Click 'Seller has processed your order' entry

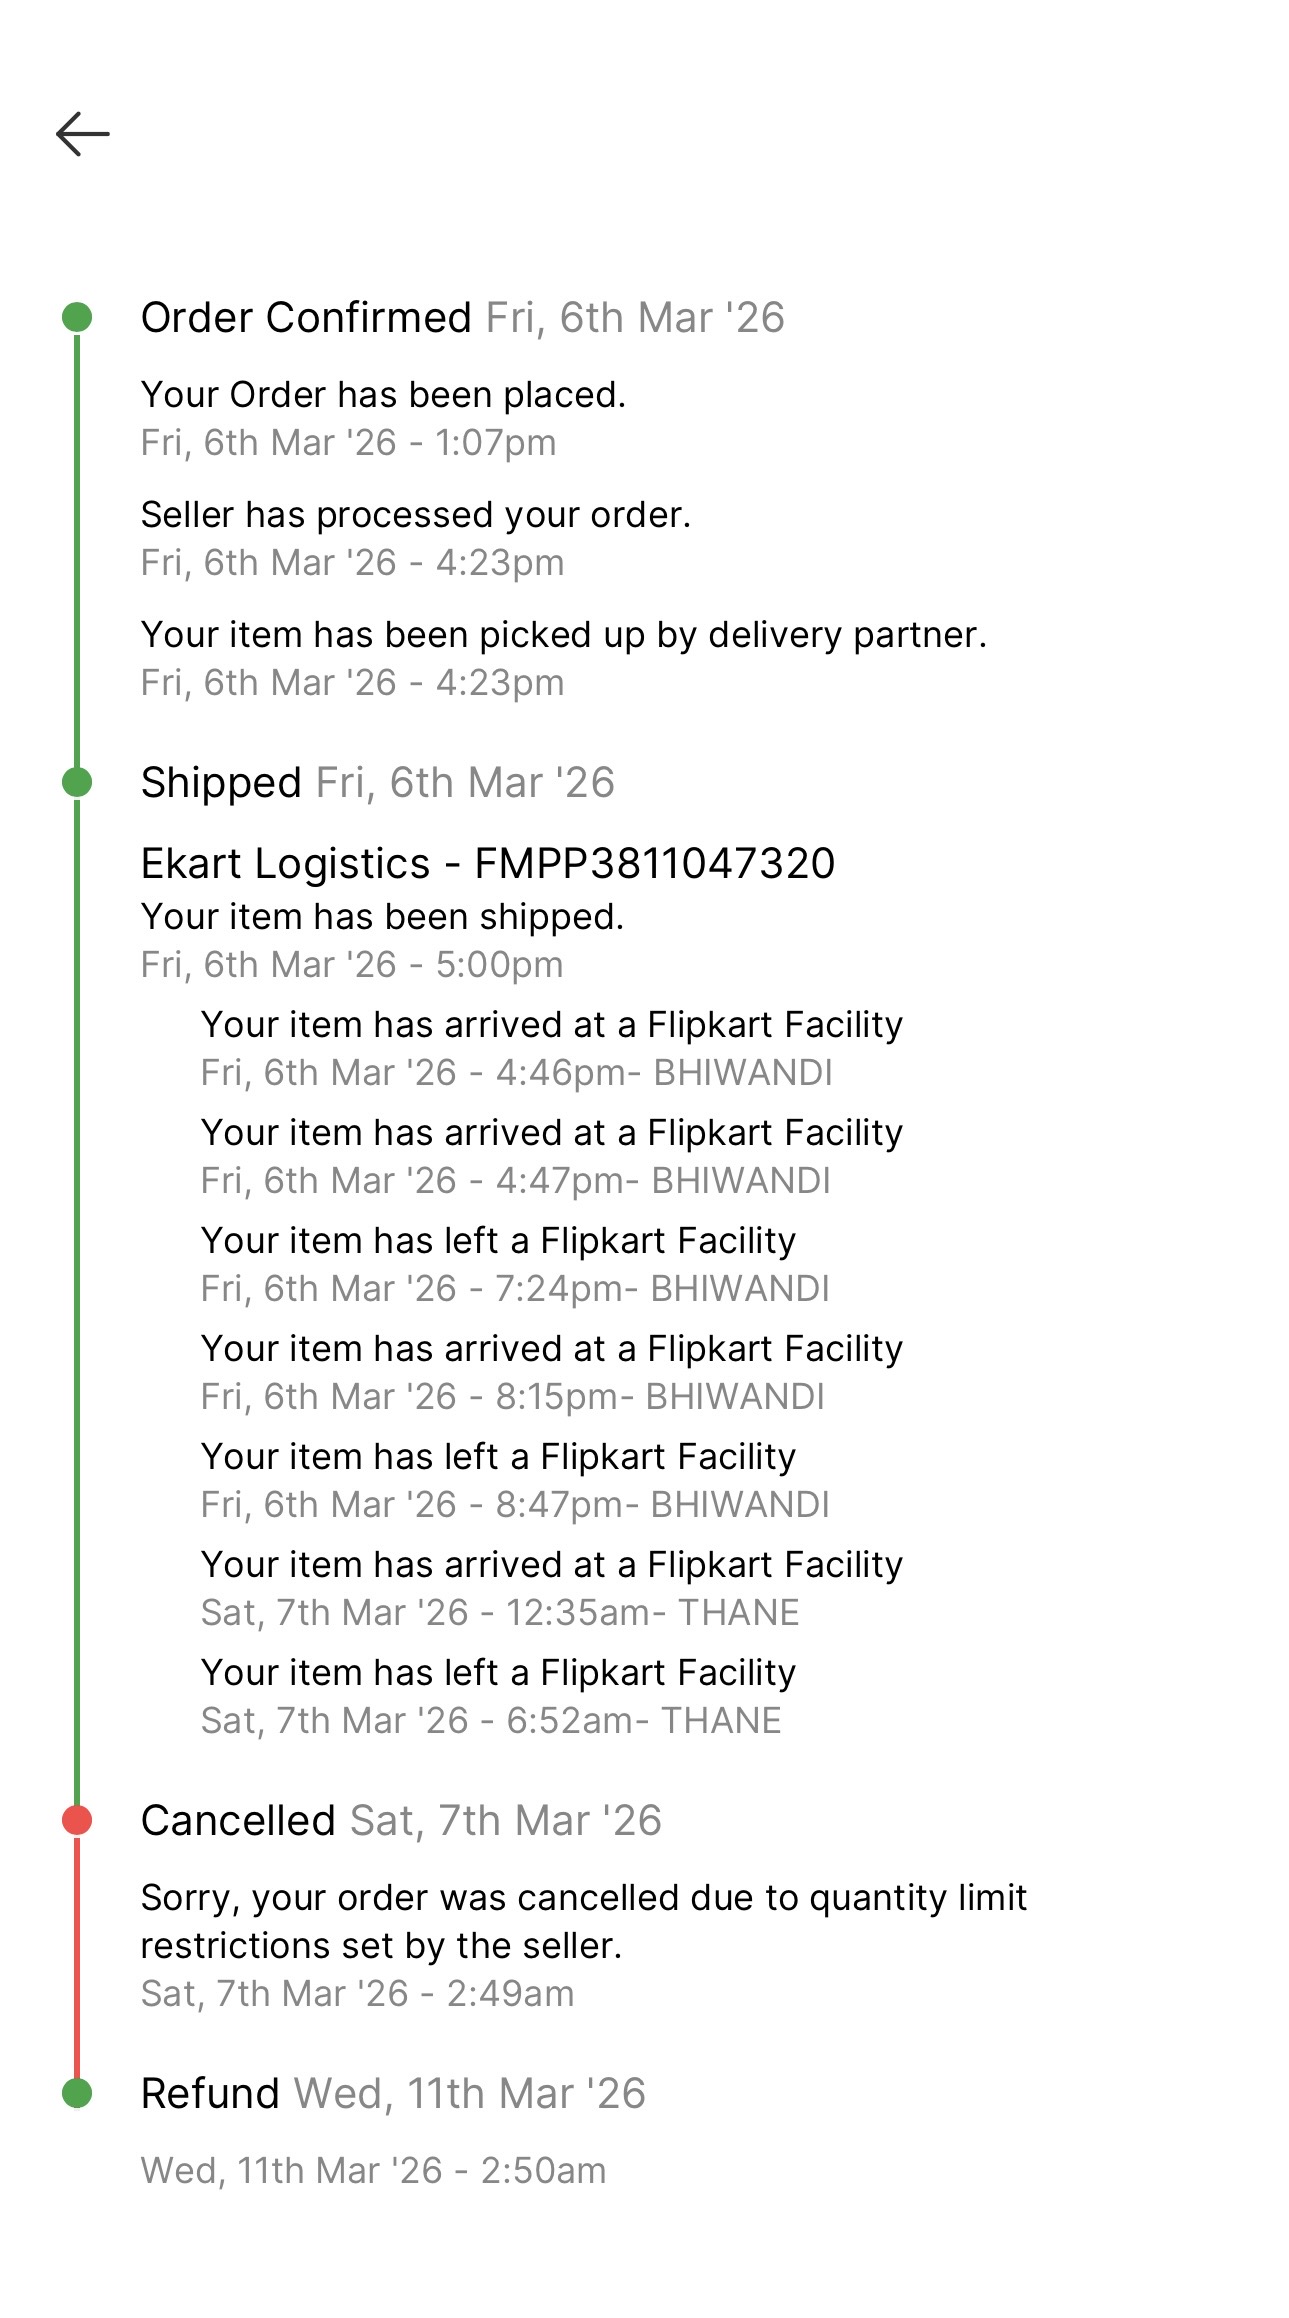[416, 515]
